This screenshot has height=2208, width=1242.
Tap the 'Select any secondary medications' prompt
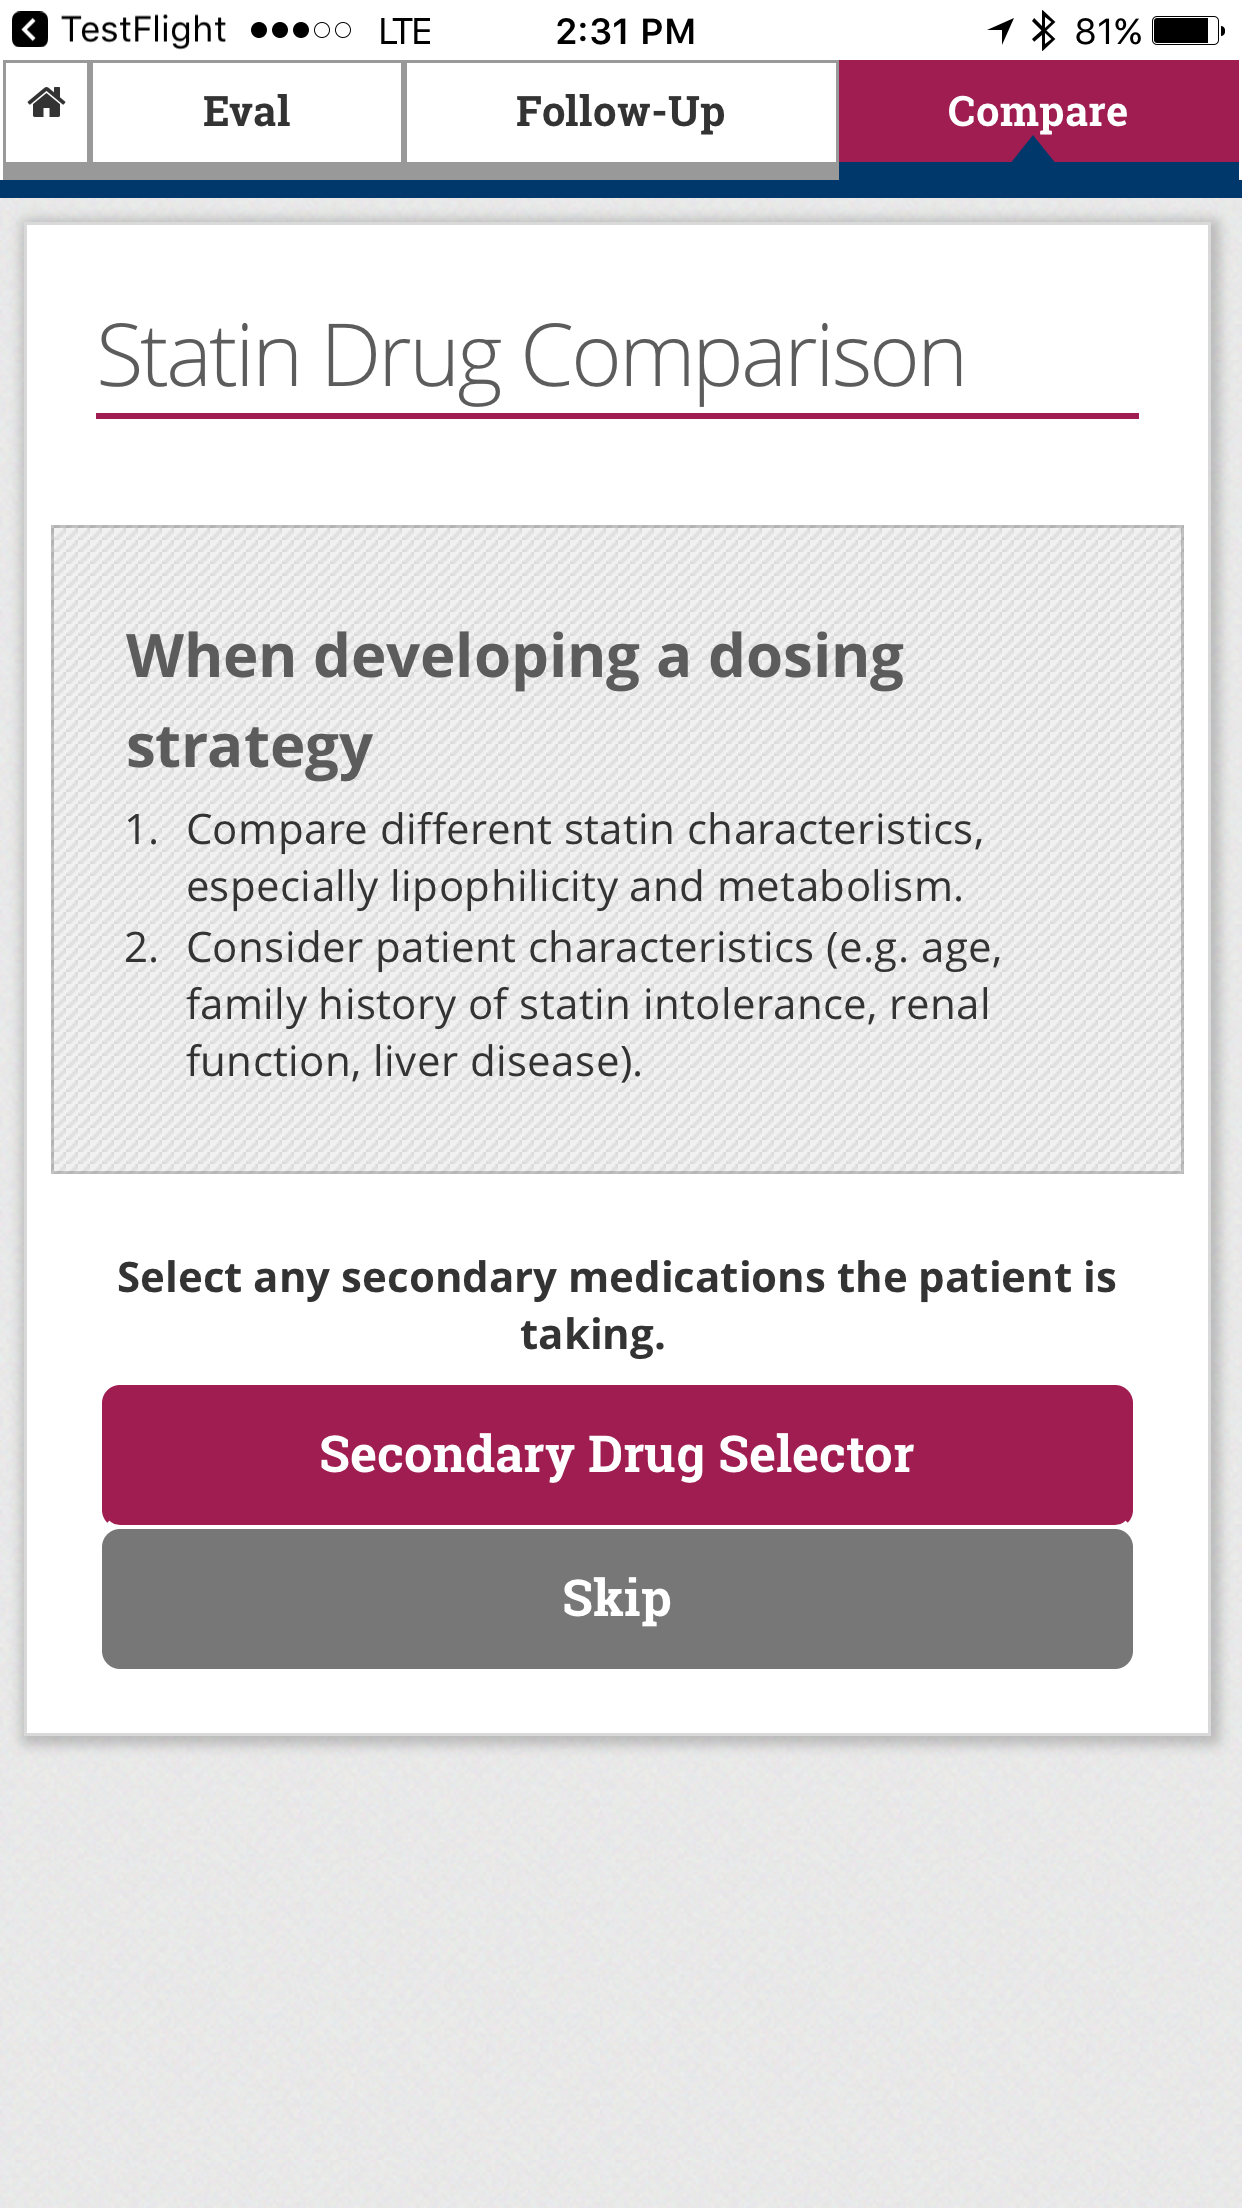(x=617, y=1305)
